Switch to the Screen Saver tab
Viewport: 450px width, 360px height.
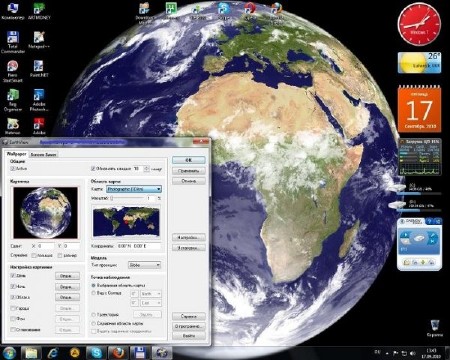(x=43, y=155)
